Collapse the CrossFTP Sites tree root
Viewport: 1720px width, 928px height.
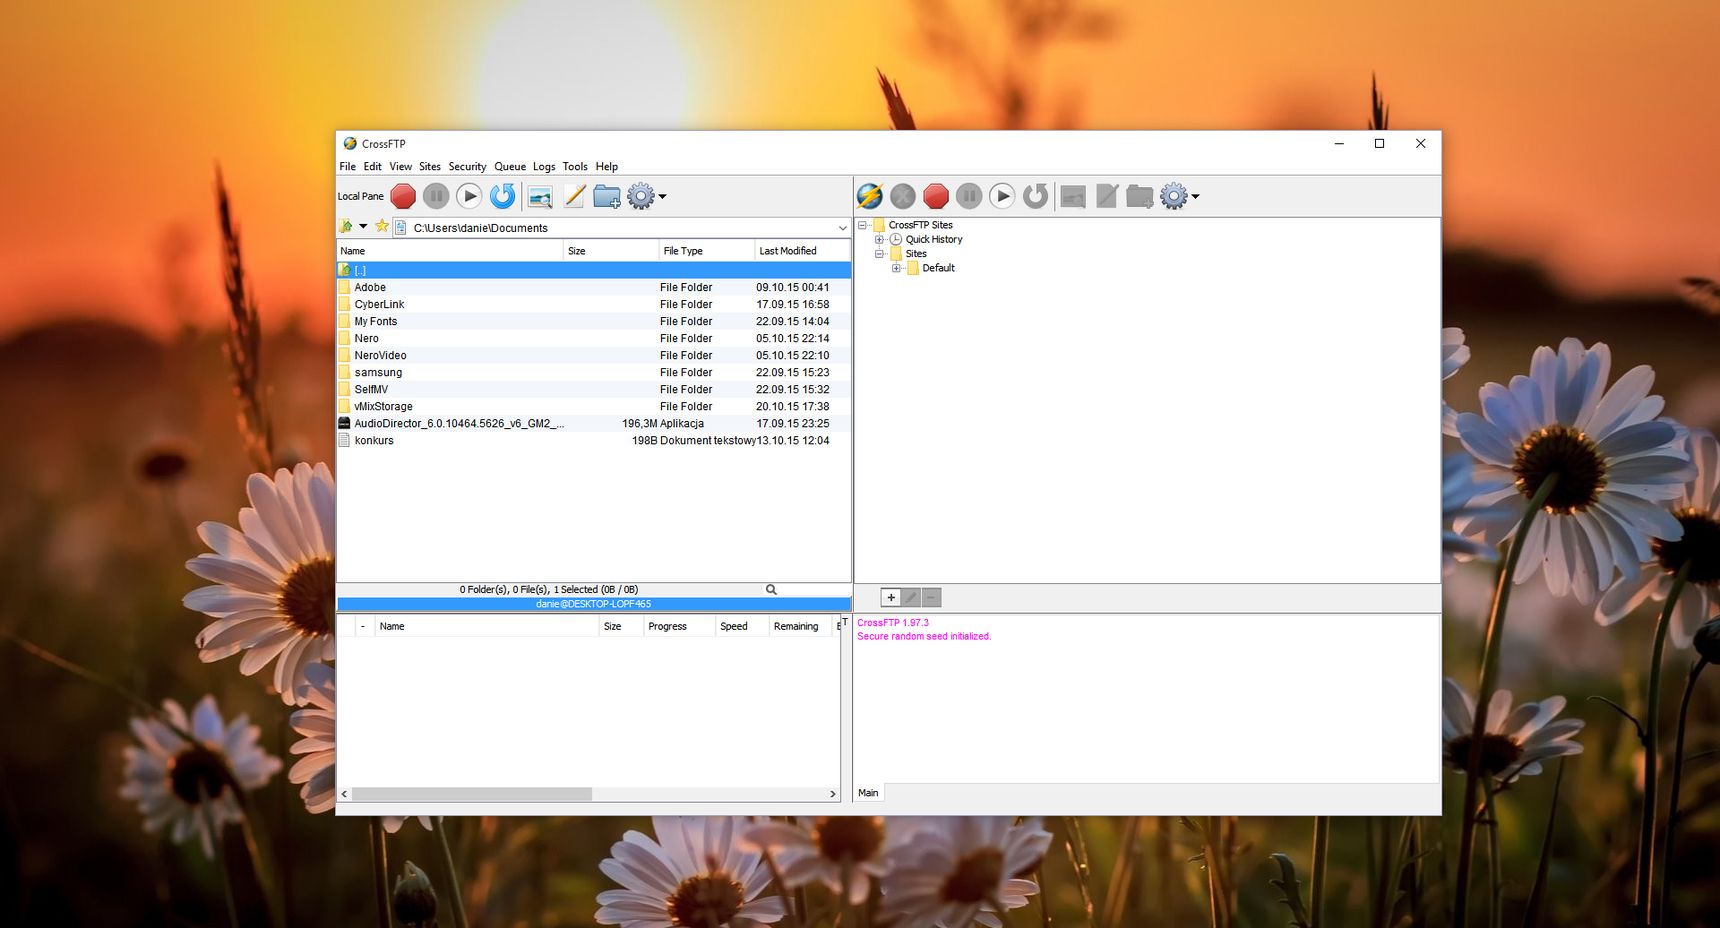863,225
